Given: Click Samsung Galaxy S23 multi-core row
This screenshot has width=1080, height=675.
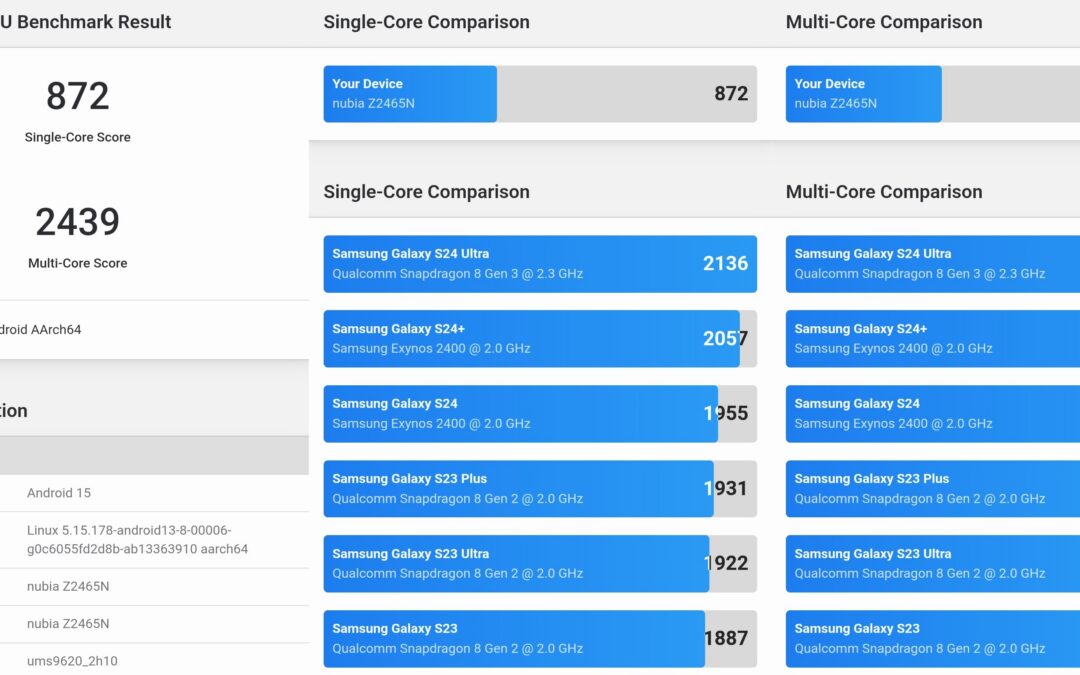Looking at the screenshot, I should click(932, 639).
